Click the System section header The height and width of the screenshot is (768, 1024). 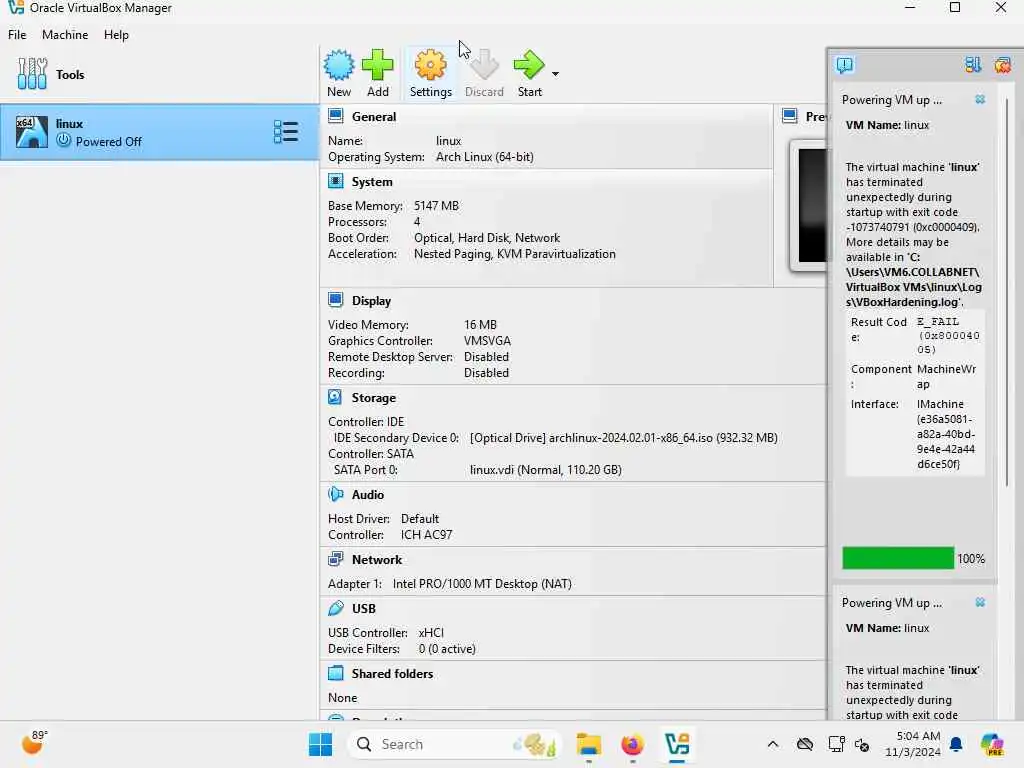[x=372, y=182]
